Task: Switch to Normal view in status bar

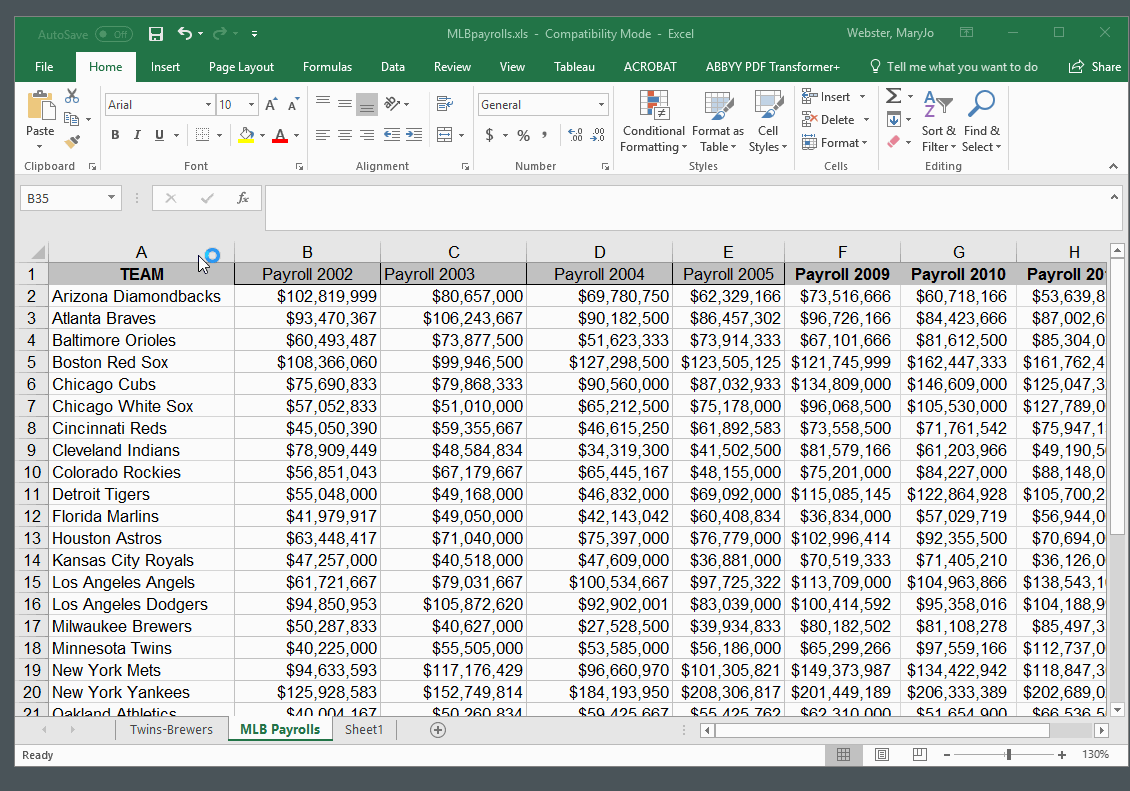Action: tap(843, 754)
